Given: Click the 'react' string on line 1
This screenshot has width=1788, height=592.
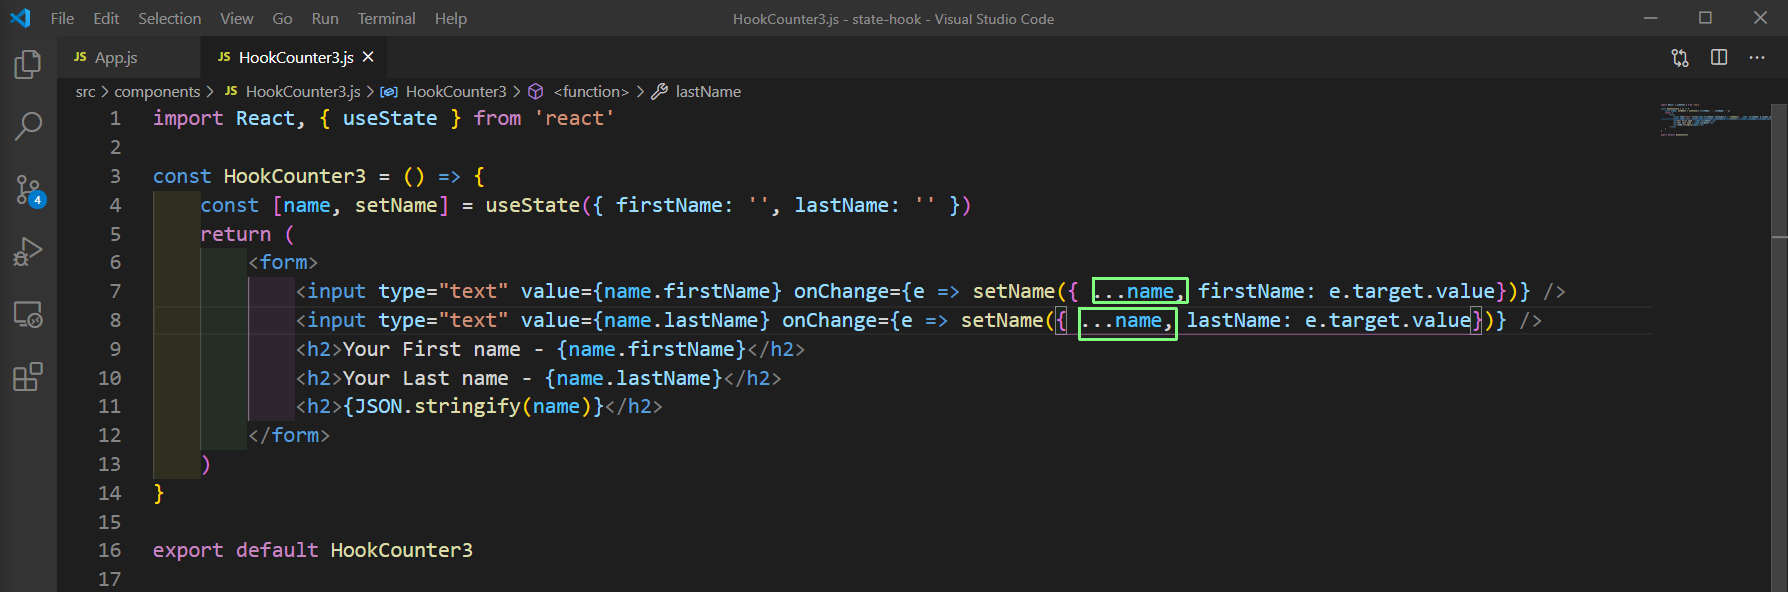Looking at the screenshot, I should point(574,118).
